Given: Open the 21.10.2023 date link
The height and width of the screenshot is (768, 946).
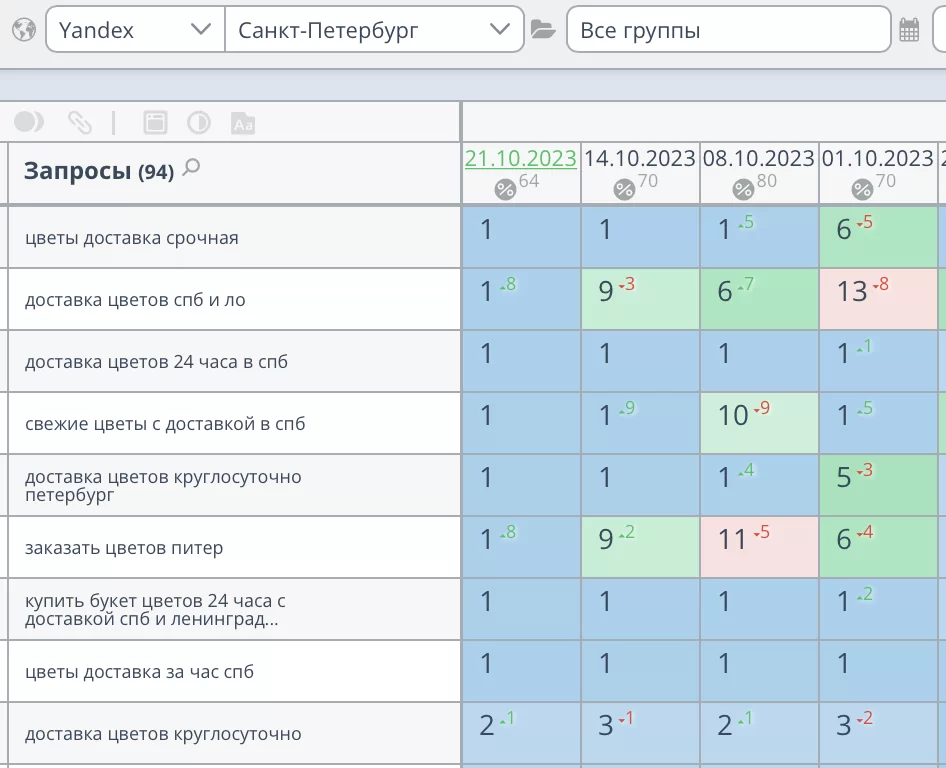Looking at the screenshot, I should [x=520, y=158].
